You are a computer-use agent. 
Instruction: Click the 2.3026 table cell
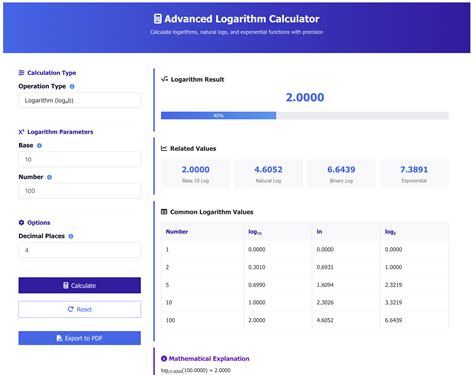coord(346,302)
